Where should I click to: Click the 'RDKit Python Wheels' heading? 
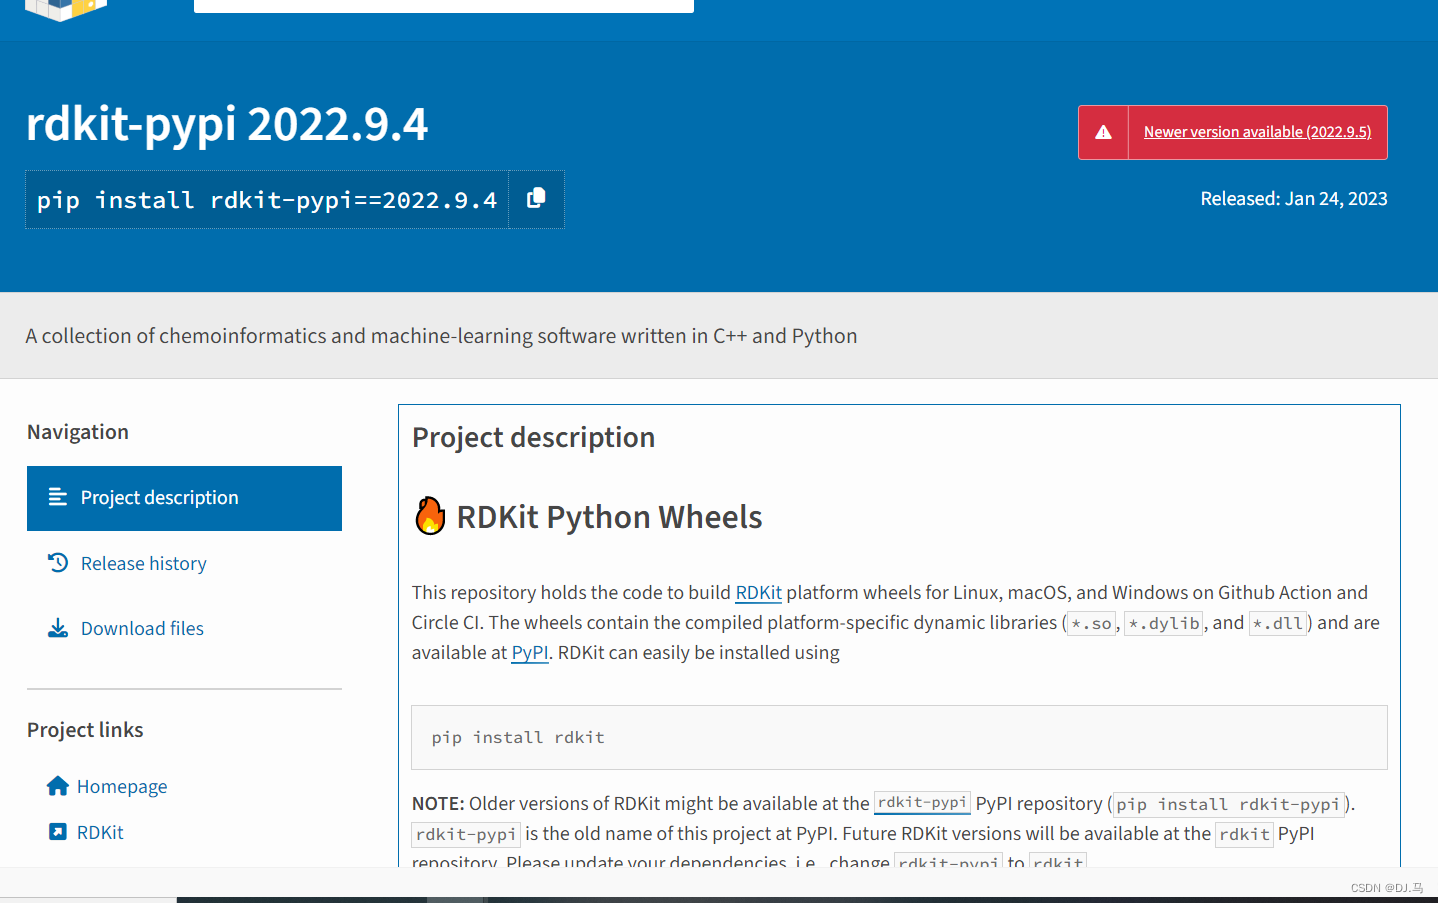coord(609,517)
